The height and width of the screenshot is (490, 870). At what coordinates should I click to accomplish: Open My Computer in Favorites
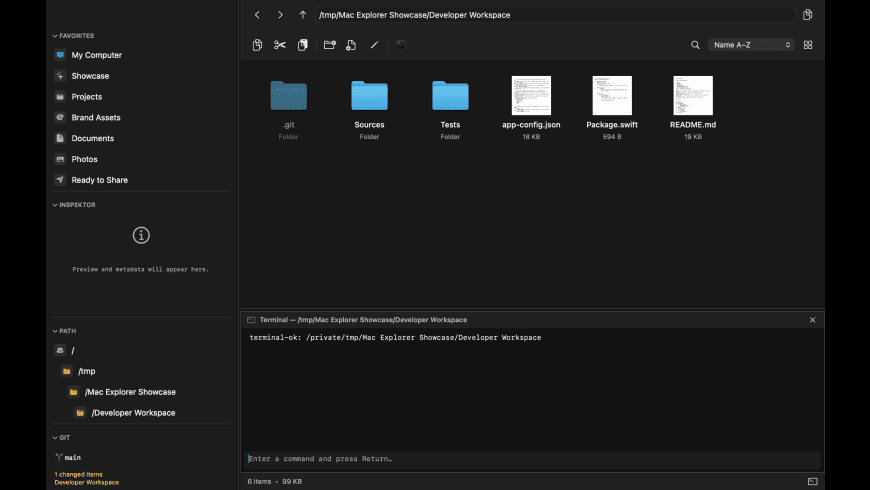tap(97, 55)
